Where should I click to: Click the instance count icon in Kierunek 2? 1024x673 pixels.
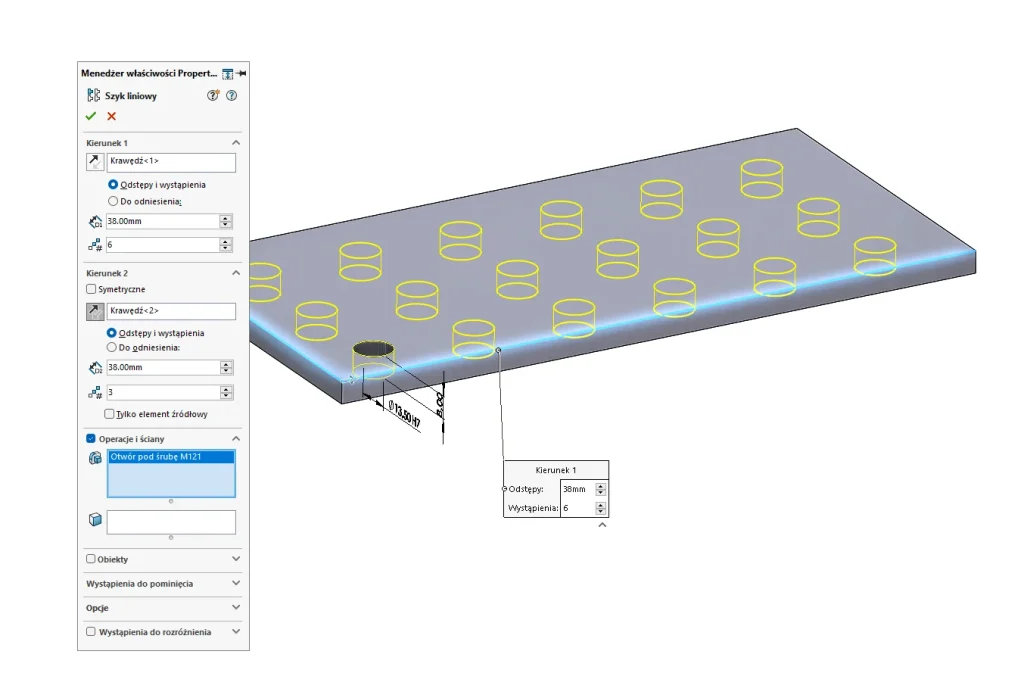[95, 392]
